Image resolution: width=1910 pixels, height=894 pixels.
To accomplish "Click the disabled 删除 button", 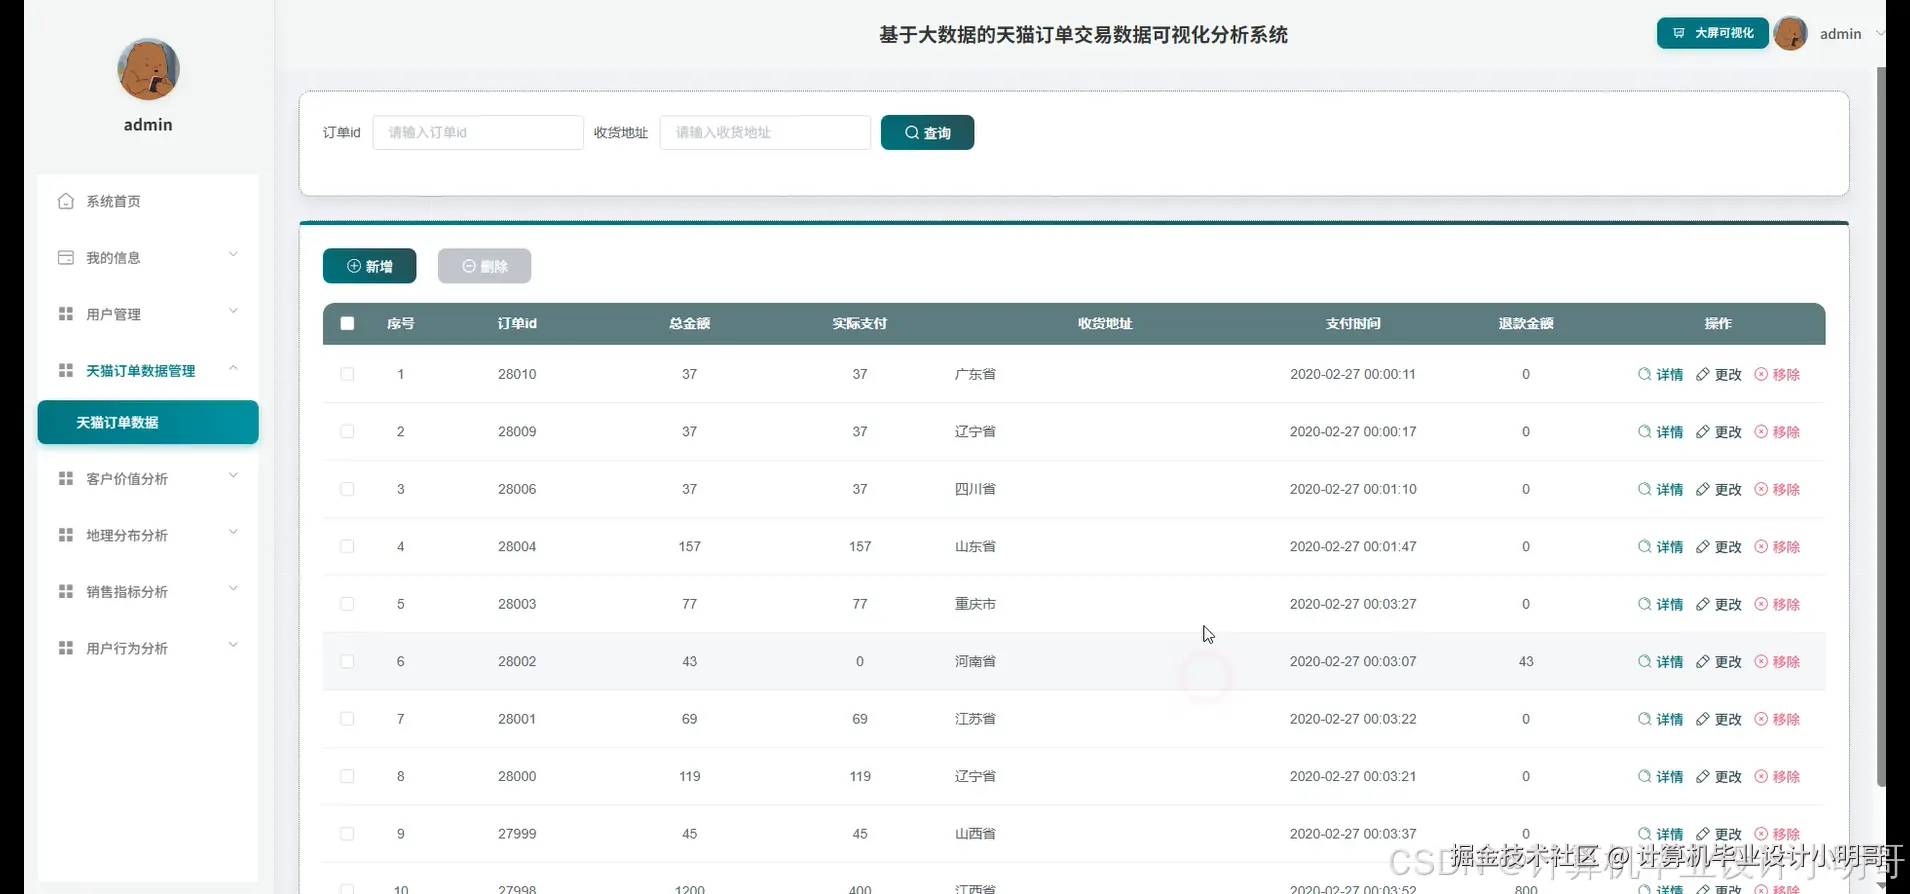I will click(x=484, y=266).
